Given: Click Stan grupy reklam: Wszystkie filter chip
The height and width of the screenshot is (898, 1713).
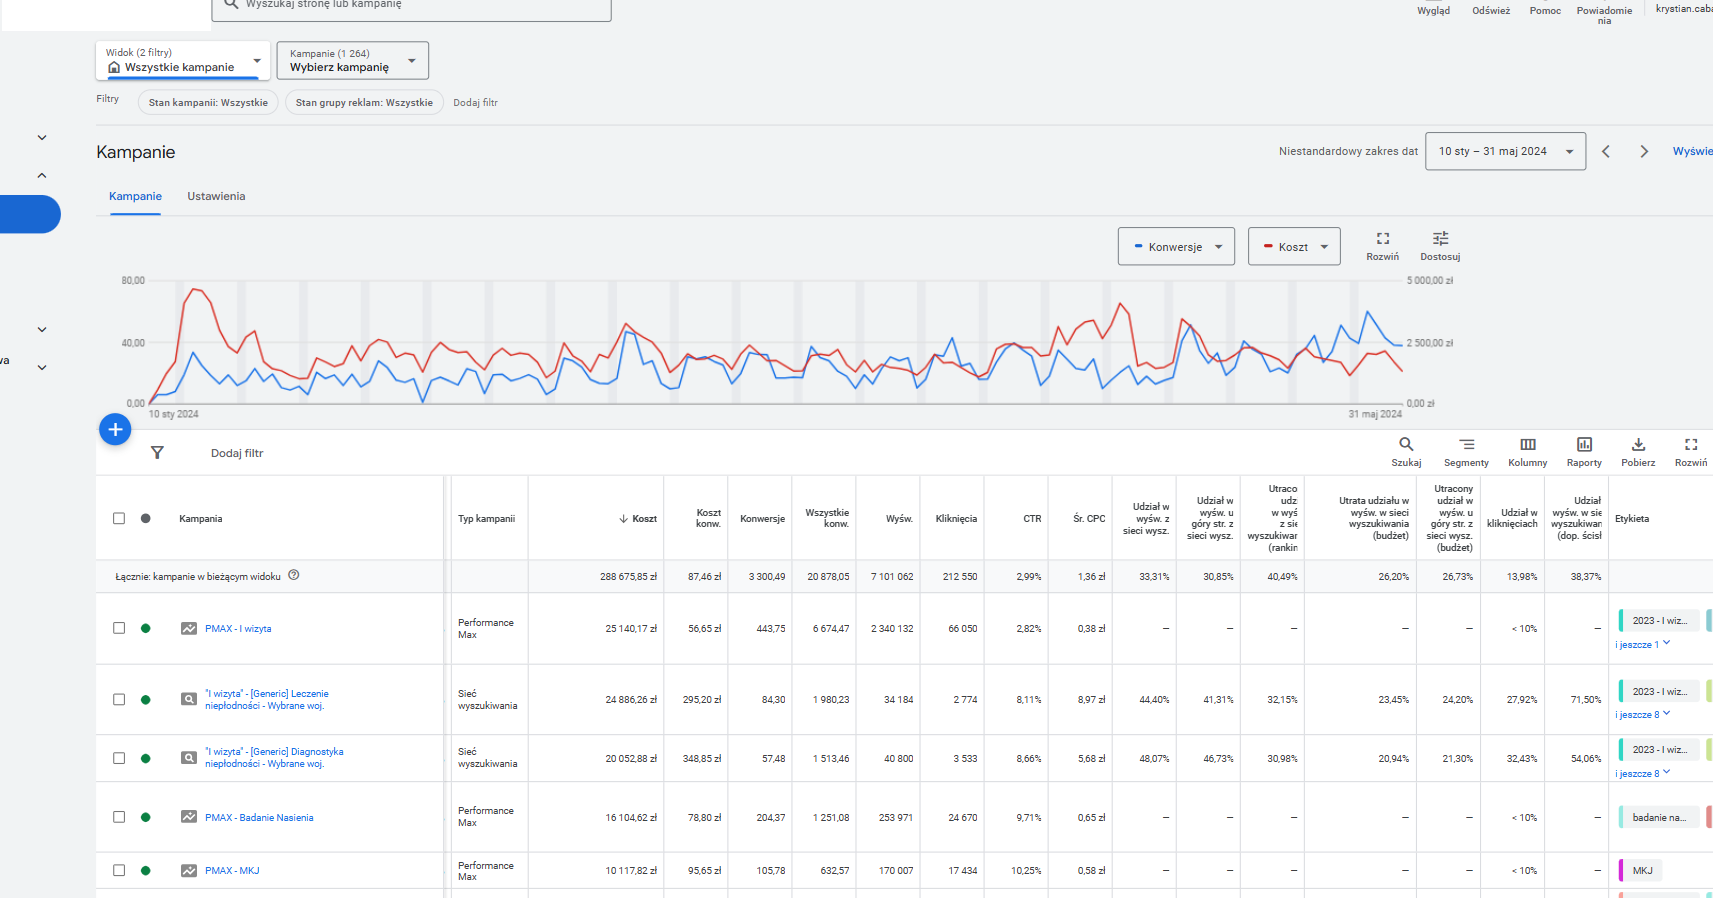Looking at the screenshot, I should [x=364, y=102].
